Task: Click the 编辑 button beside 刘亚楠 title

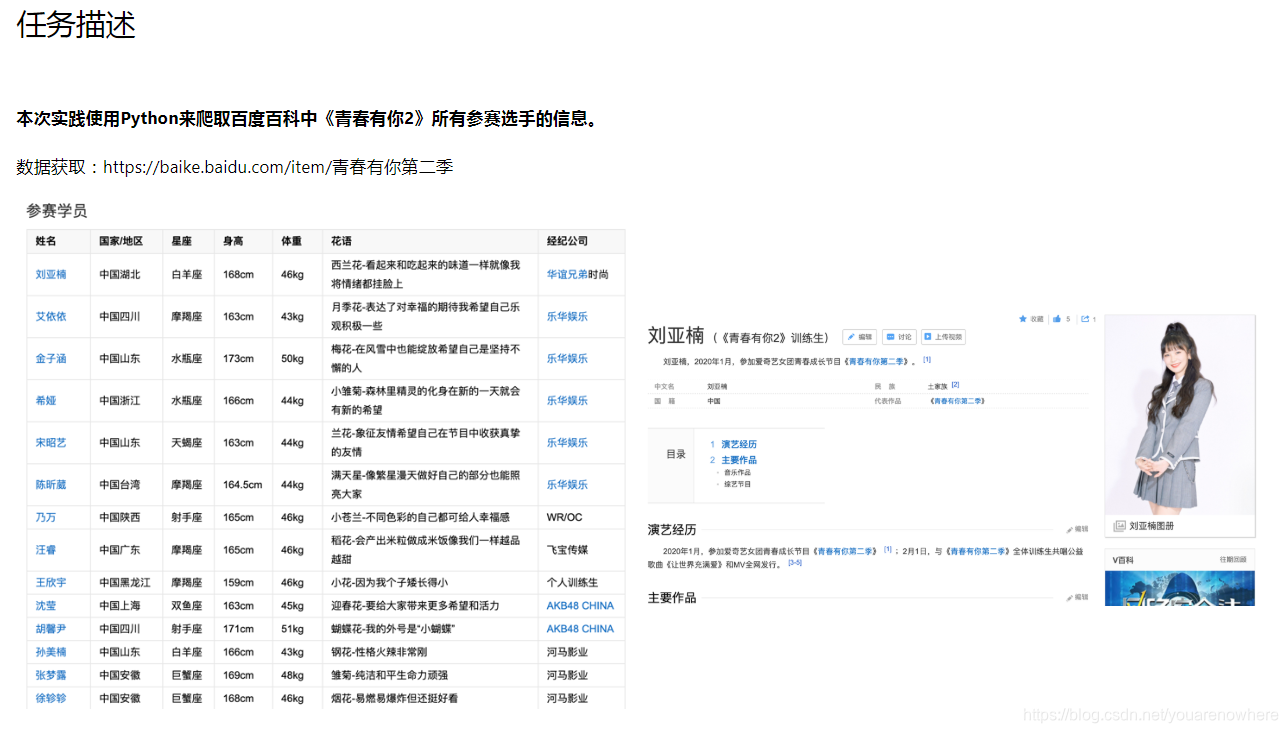Action: 860,337
